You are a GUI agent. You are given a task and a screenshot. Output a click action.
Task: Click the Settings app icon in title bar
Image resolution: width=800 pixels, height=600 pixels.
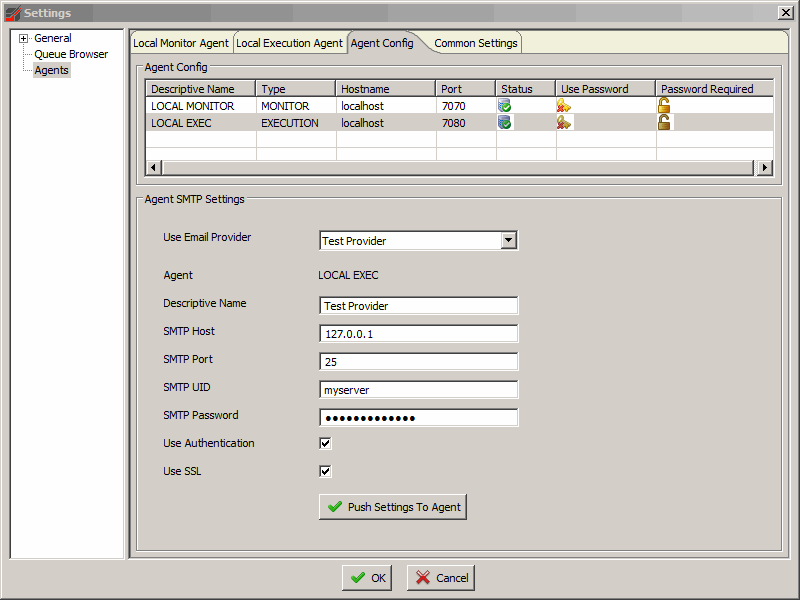13,13
